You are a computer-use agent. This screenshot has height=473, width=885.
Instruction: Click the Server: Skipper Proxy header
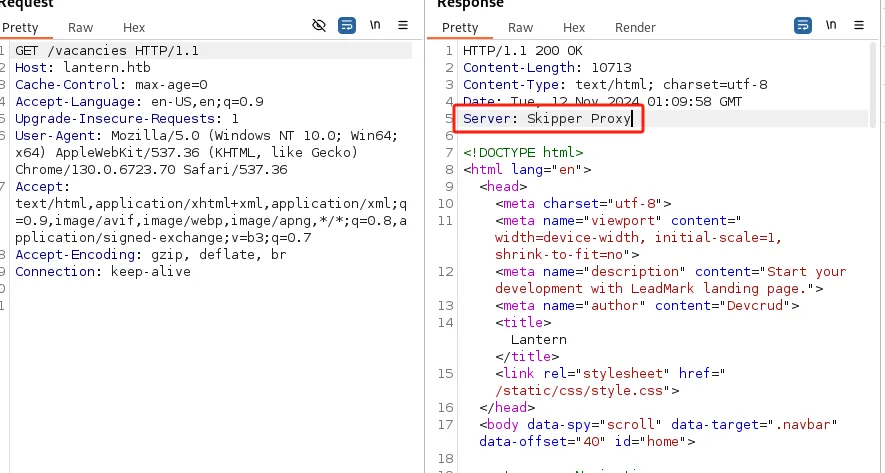point(547,119)
